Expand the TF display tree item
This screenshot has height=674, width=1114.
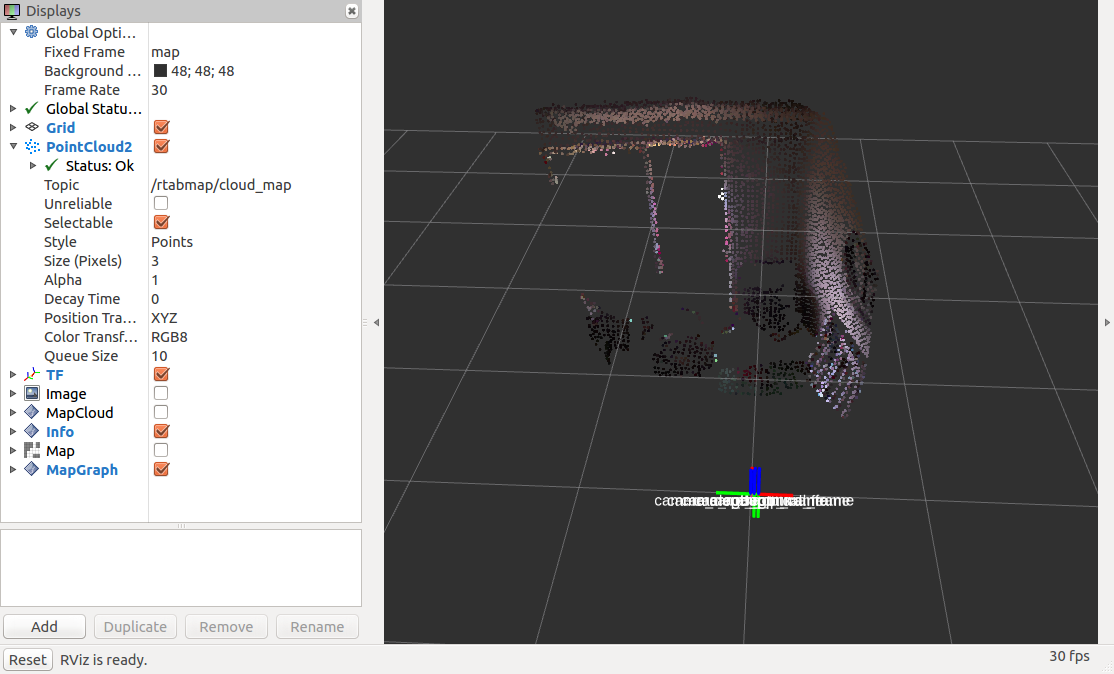click(x=13, y=375)
